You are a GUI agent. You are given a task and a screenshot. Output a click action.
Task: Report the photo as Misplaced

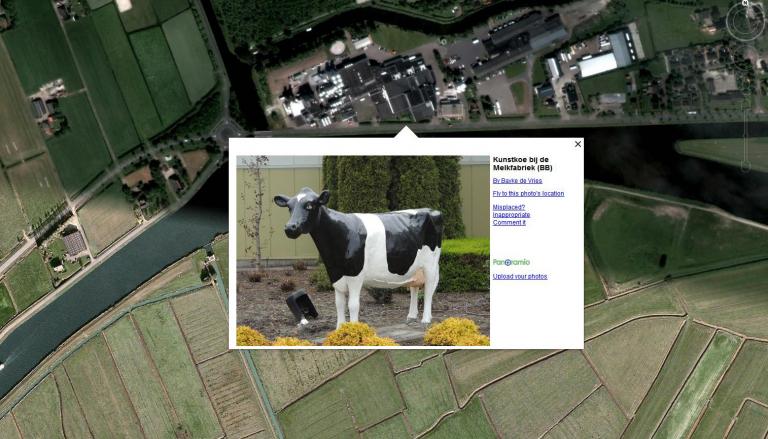coord(509,207)
